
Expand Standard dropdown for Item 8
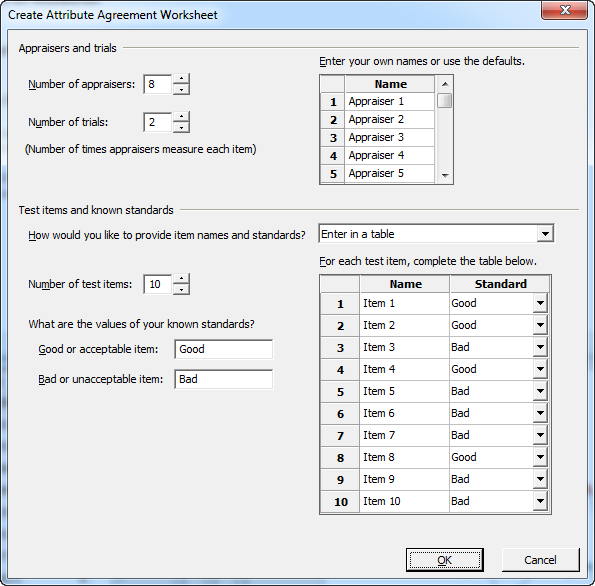pos(540,457)
